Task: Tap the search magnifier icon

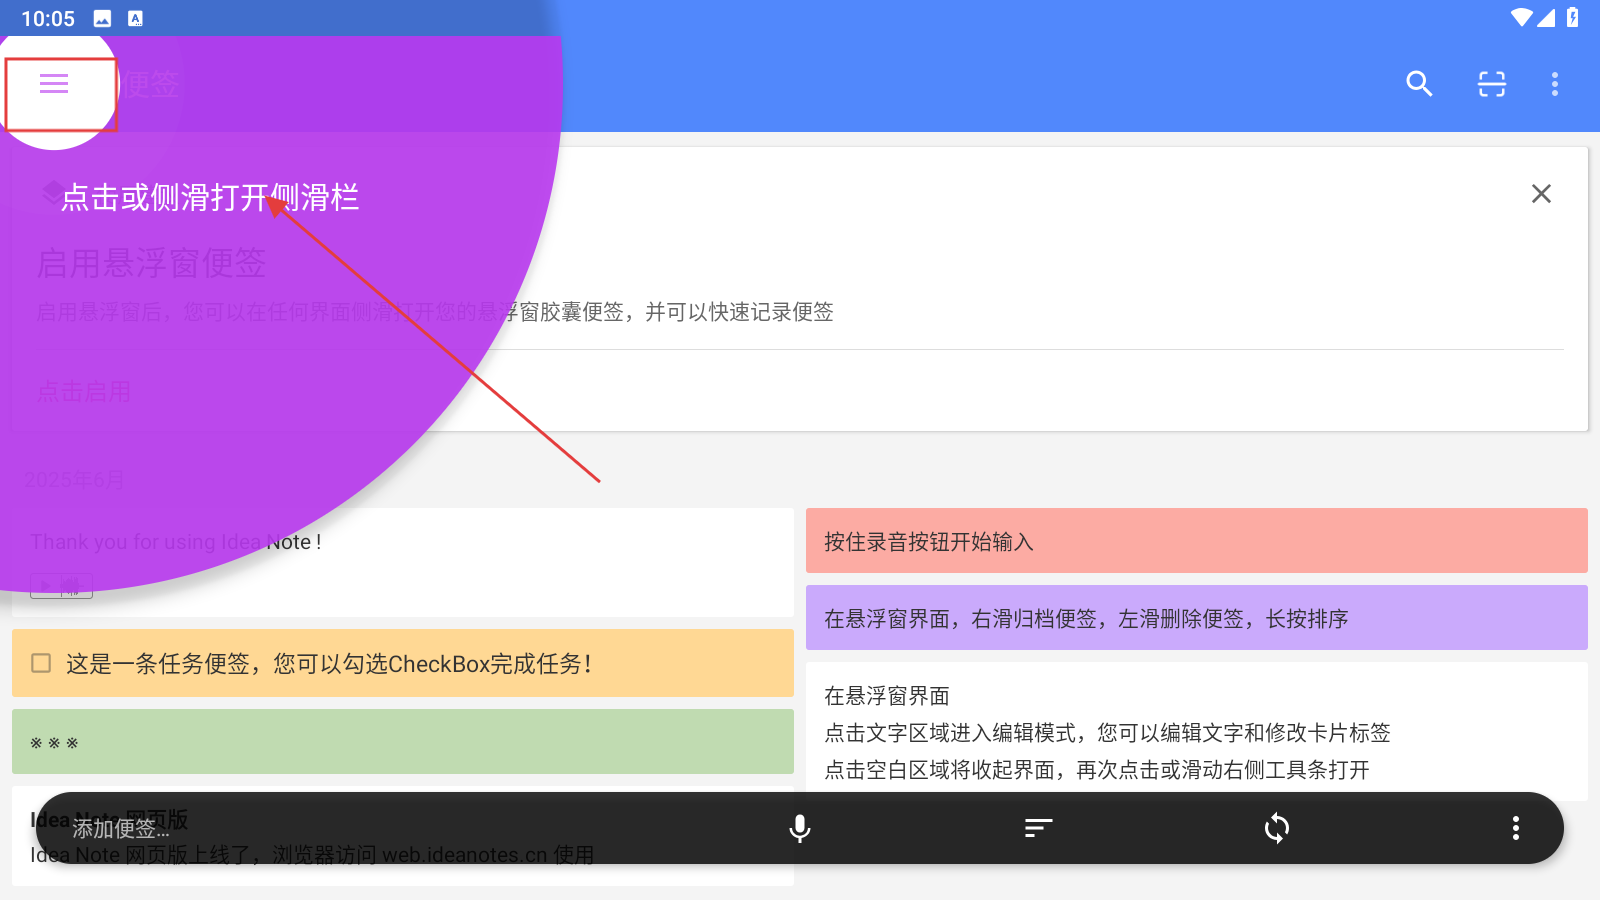Action: tap(1419, 84)
